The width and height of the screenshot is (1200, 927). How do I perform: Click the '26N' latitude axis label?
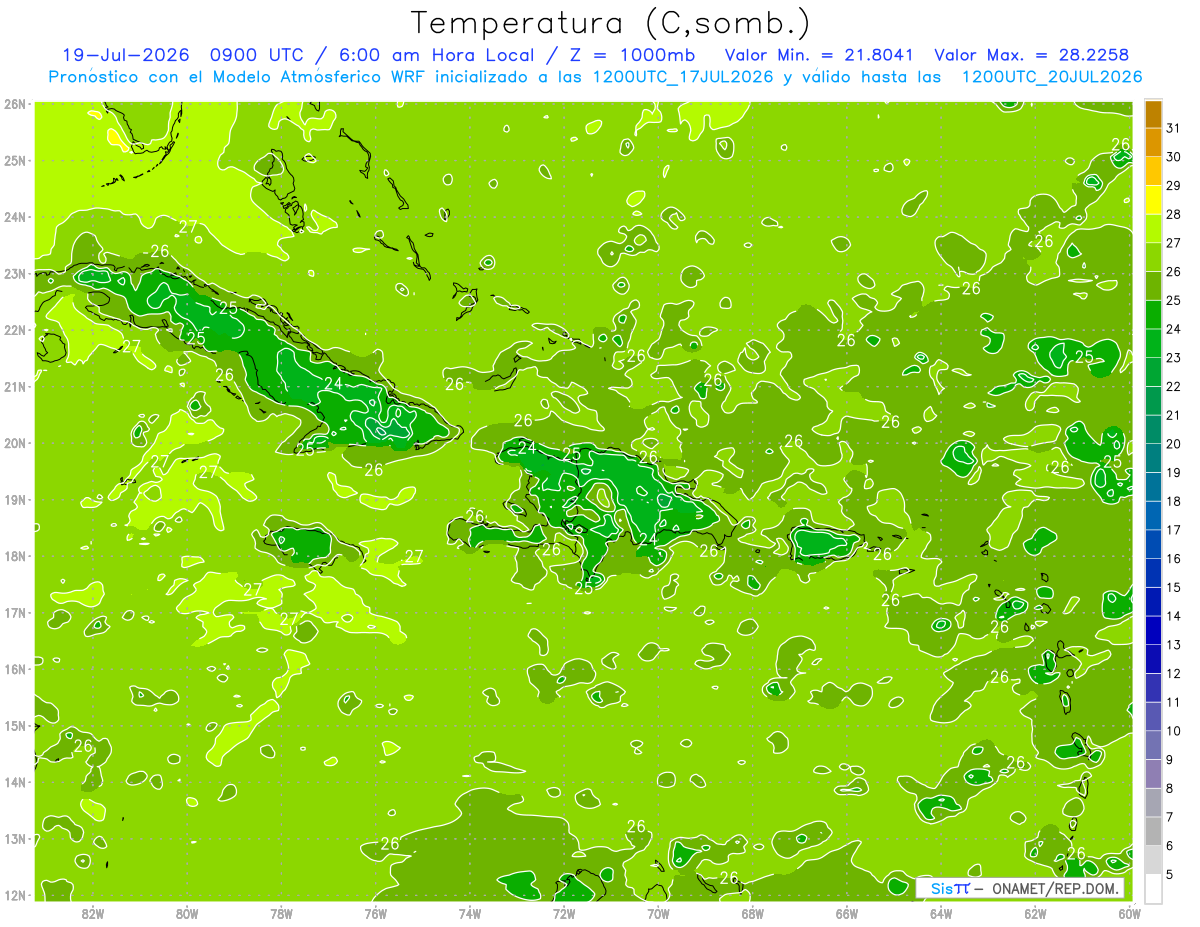[15, 104]
